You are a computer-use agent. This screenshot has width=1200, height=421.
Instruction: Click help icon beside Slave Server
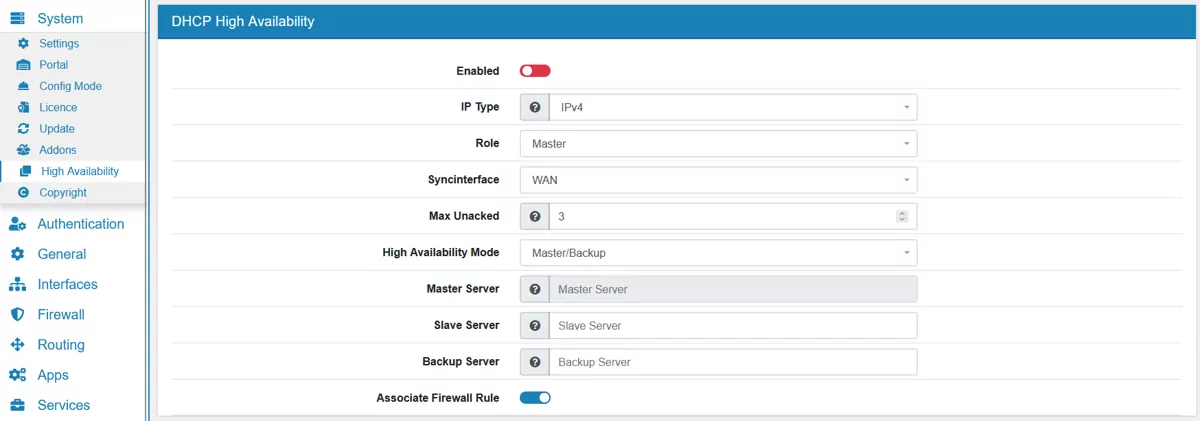pyautogui.click(x=535, y=325)
